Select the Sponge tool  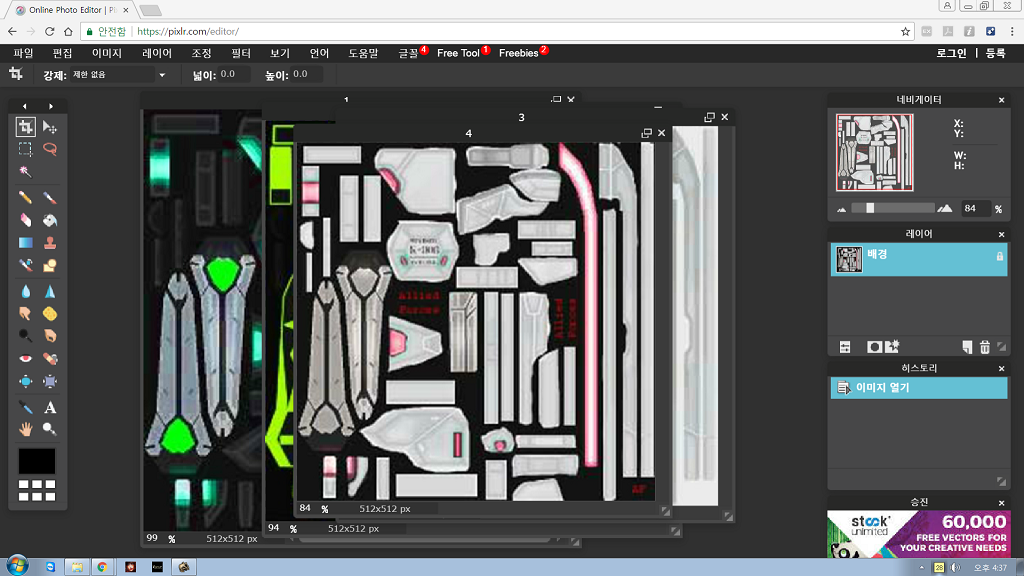[x=50, y=313]
